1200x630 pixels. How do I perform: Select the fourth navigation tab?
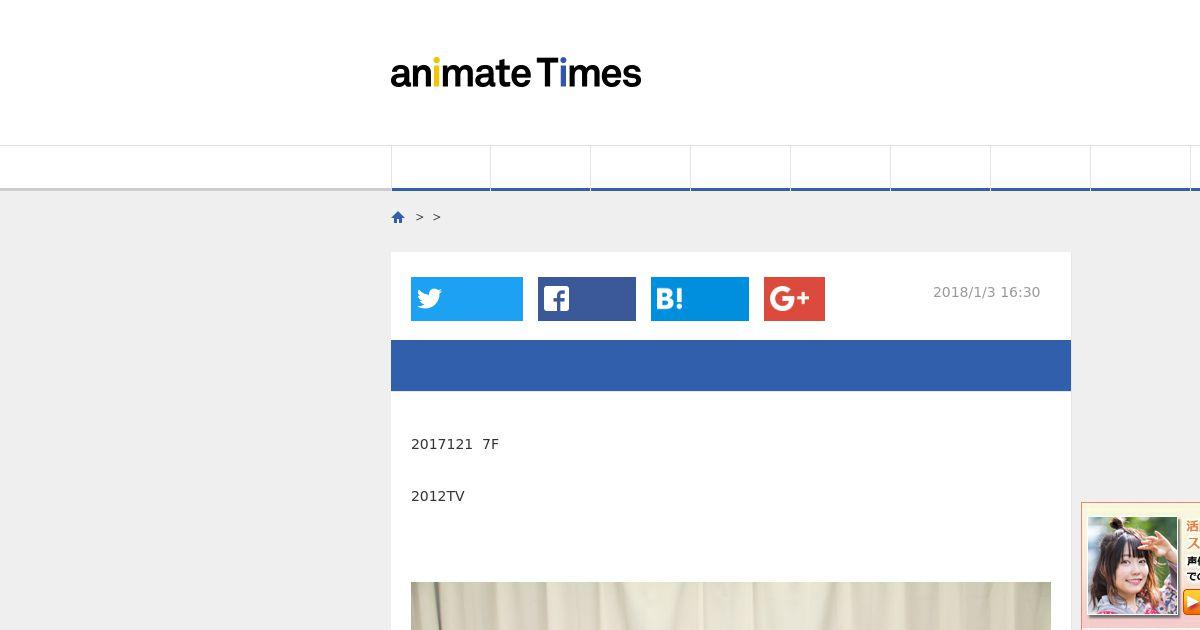tap(741, 168)
